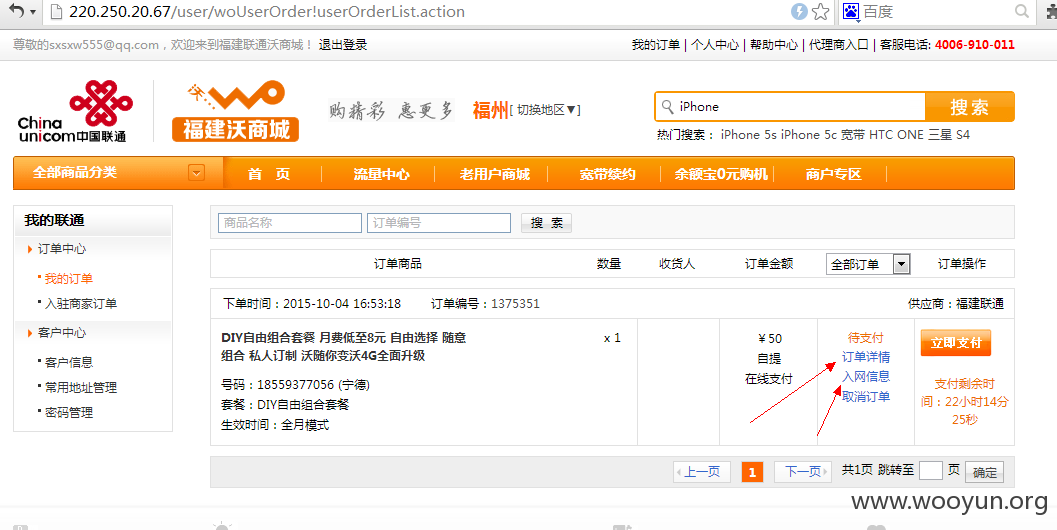Click the 立即支付 pay button

956,343
